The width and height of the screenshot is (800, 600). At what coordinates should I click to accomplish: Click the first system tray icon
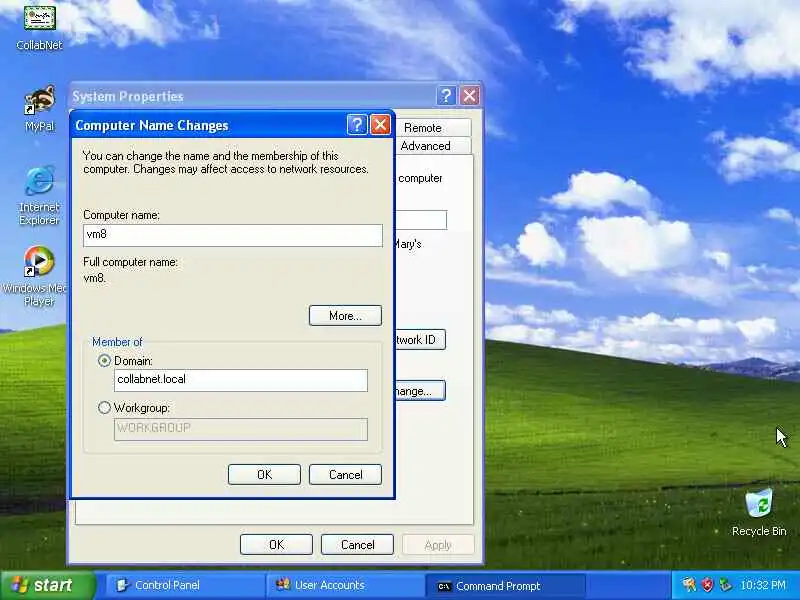[x=689, y=585]
